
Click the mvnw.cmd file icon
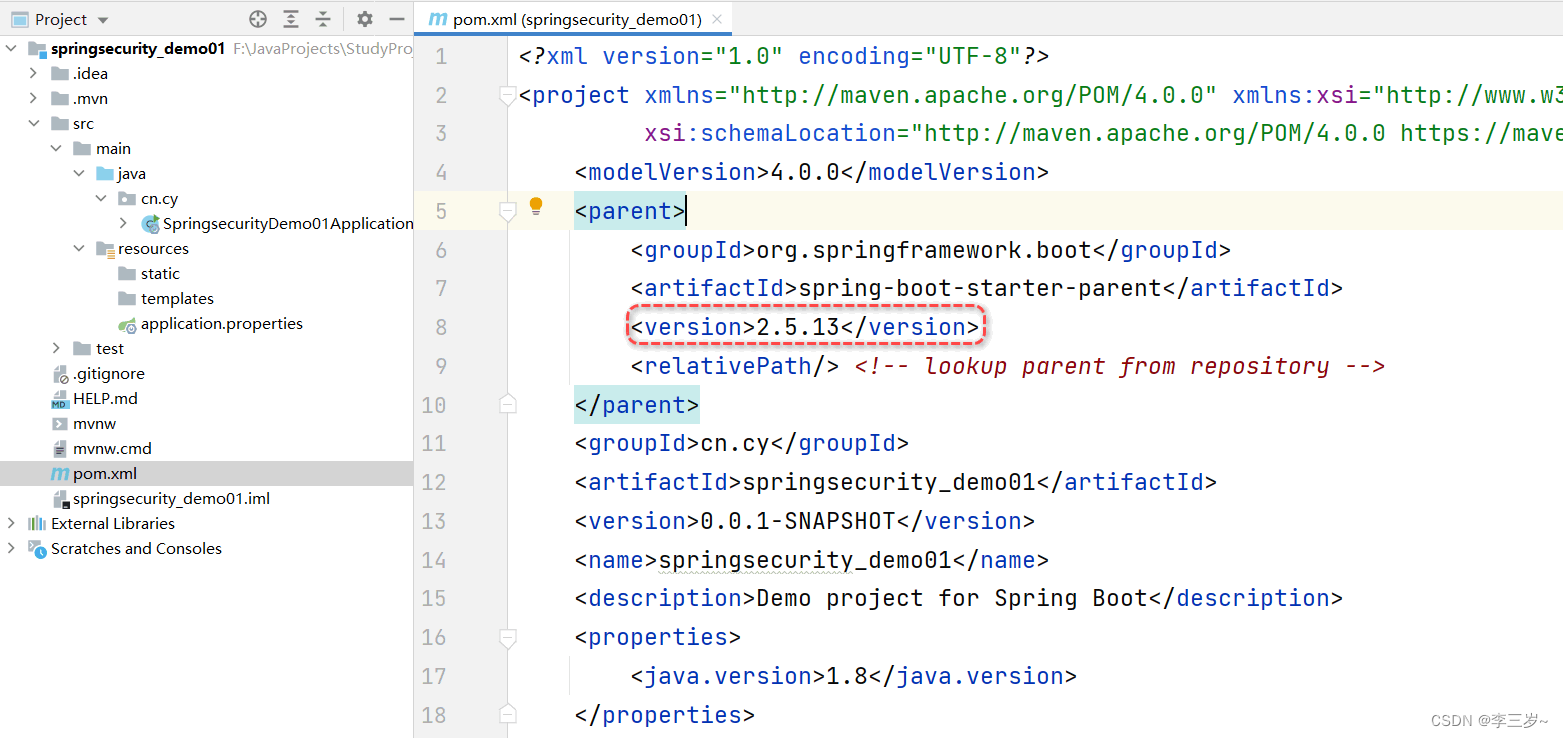pos(60,449)
